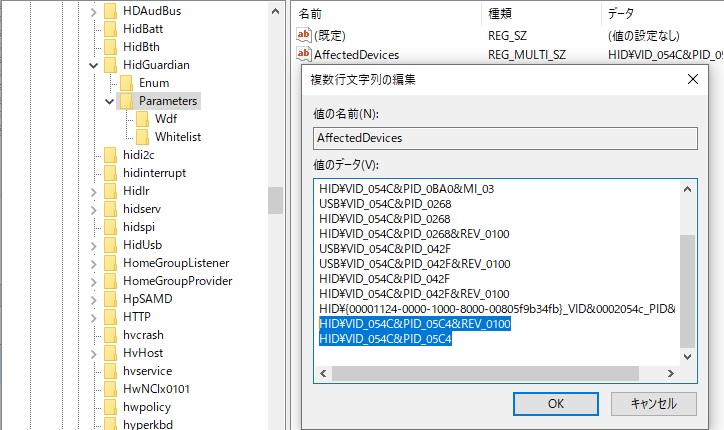Click the AffectedDevices string value icon

(x=305, y=55)
